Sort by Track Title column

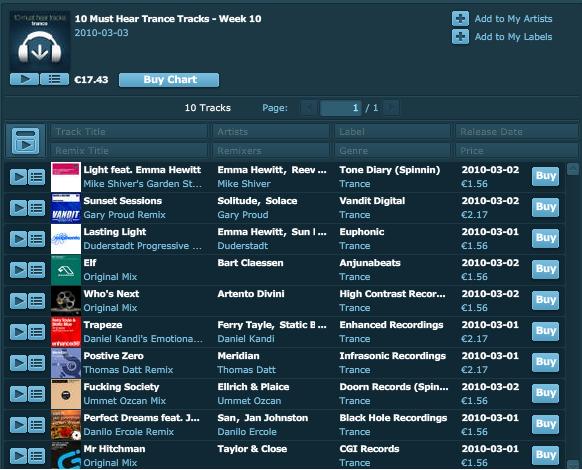click(128, 131)
